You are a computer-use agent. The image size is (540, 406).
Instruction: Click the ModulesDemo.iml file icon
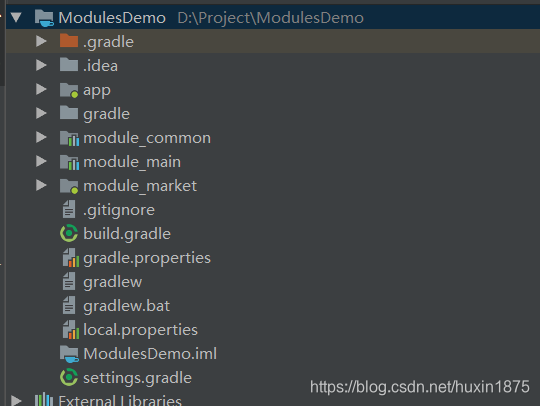69,354
